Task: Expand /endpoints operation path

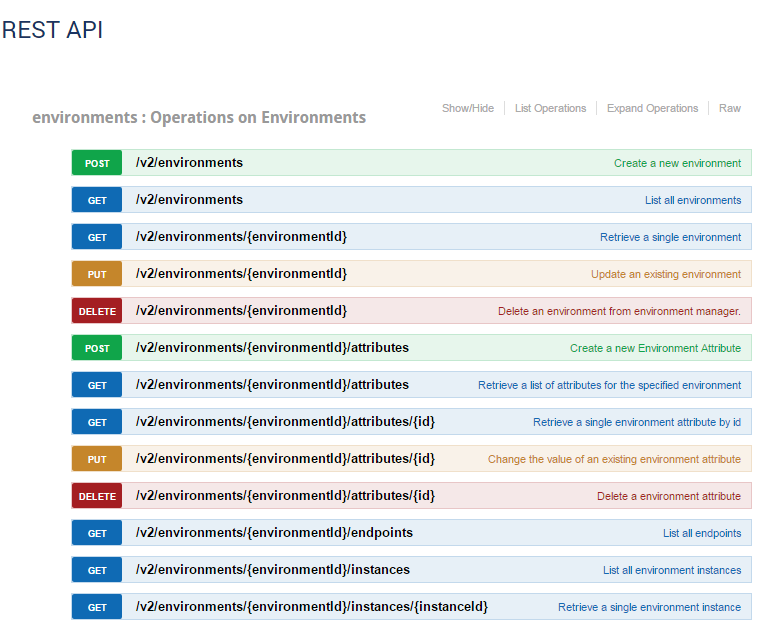Action: 274,532
